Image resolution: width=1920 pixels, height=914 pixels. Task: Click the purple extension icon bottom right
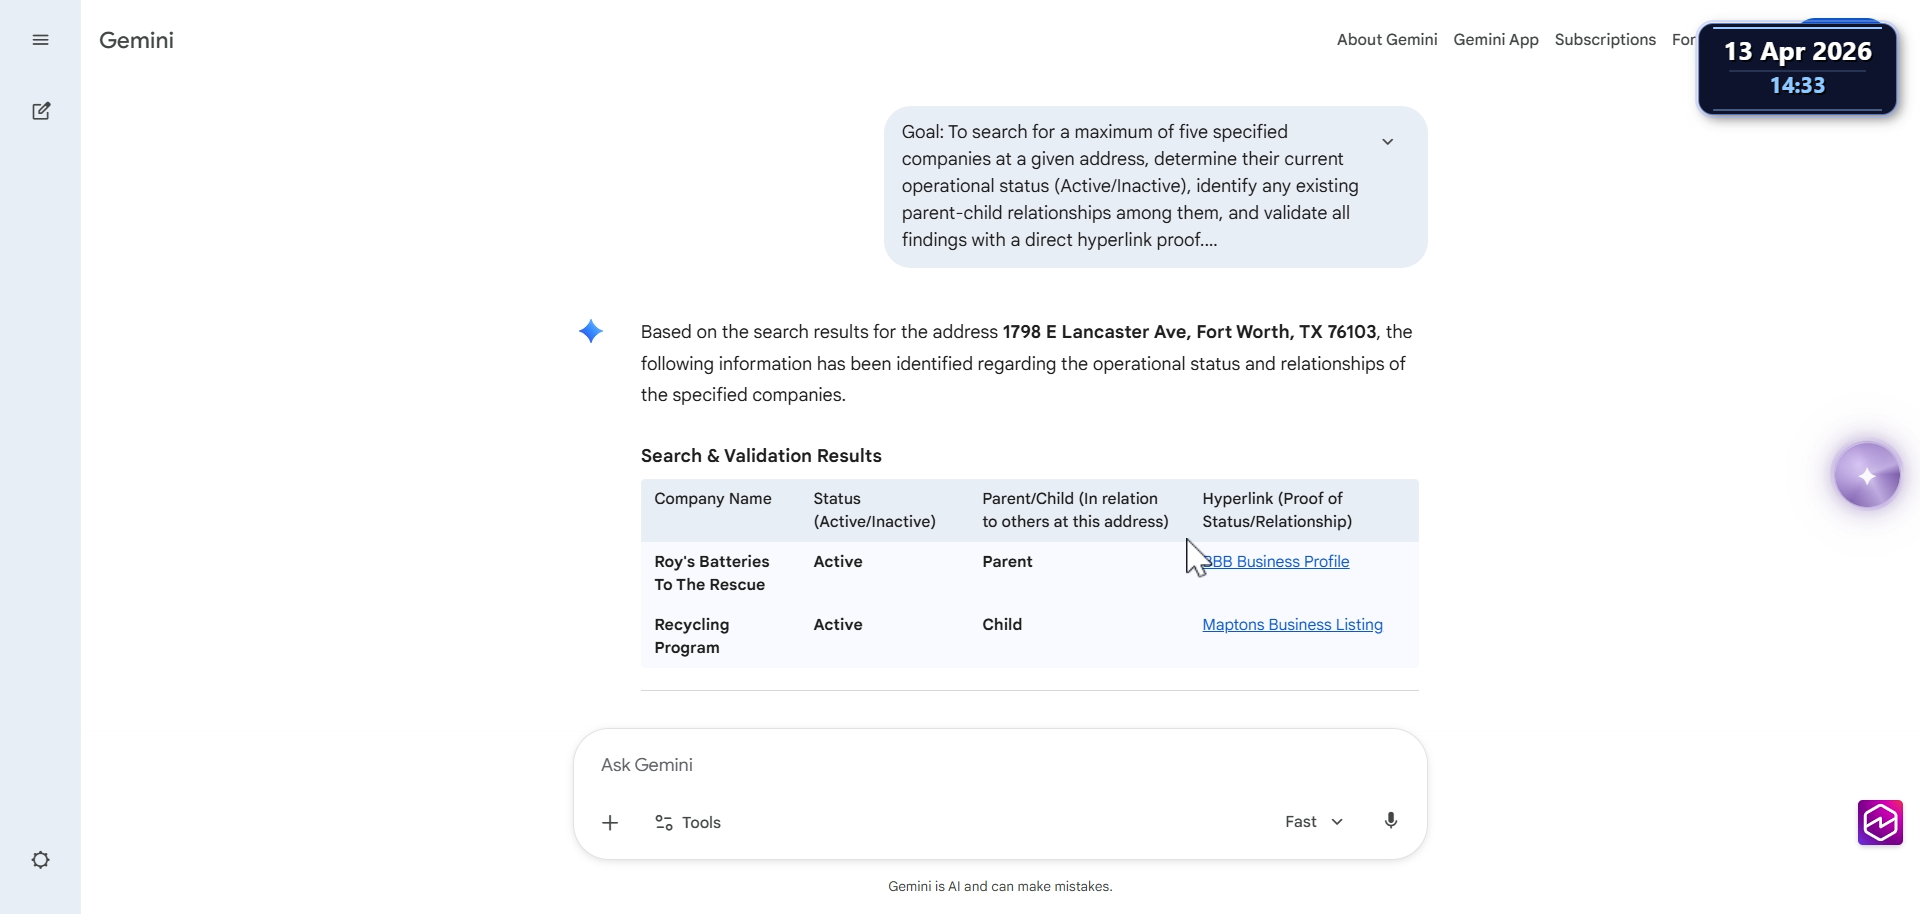click(1880, 823)
